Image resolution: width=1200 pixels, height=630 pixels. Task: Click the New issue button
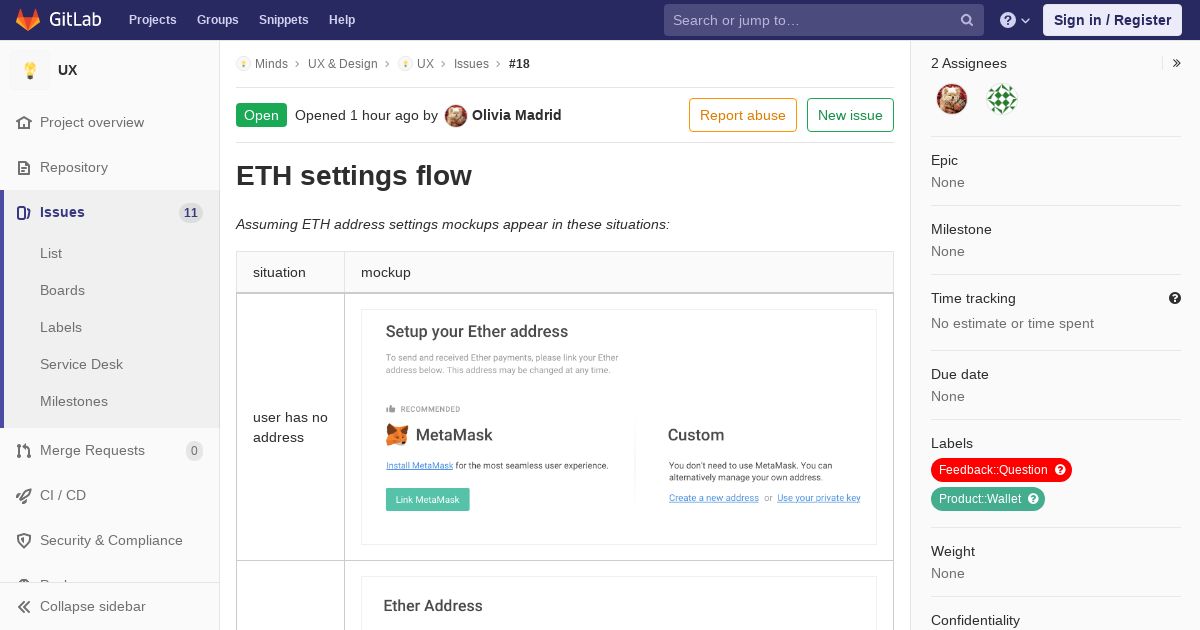click(x=850, y=115)
